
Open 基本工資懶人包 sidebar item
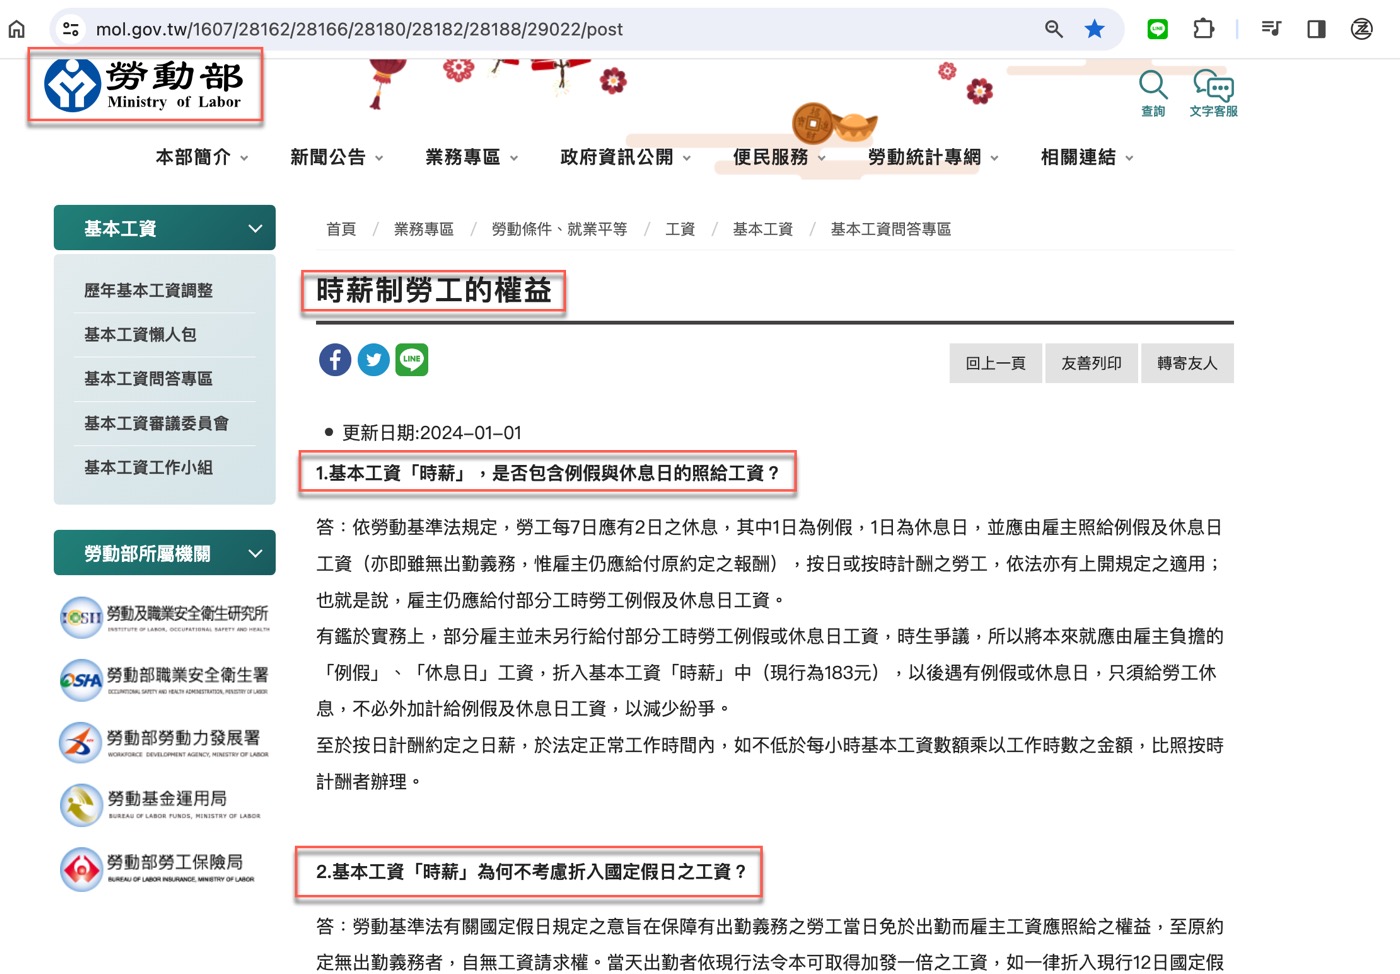click(140, 334)
